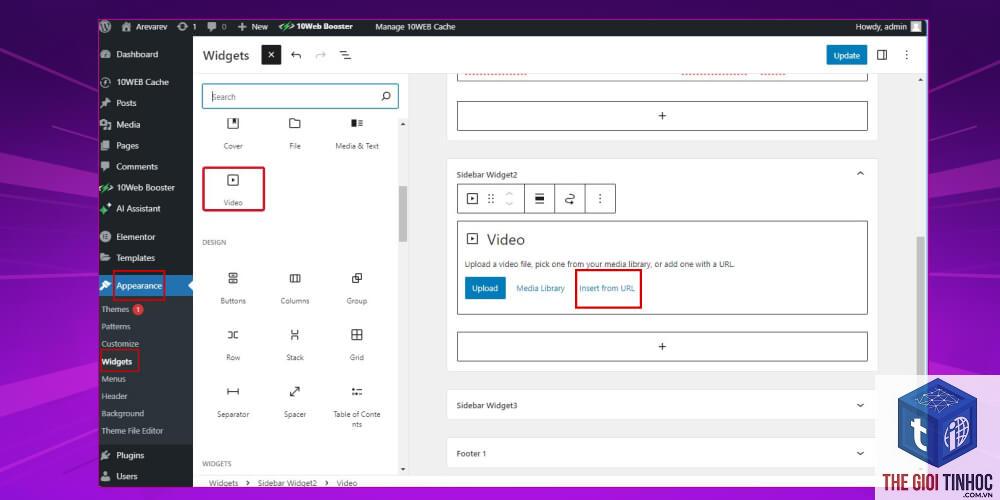Image resolution: width=1000 pixels, height=500 pixels.
Task: Click New in admin bar
Action: coord(253,27)
